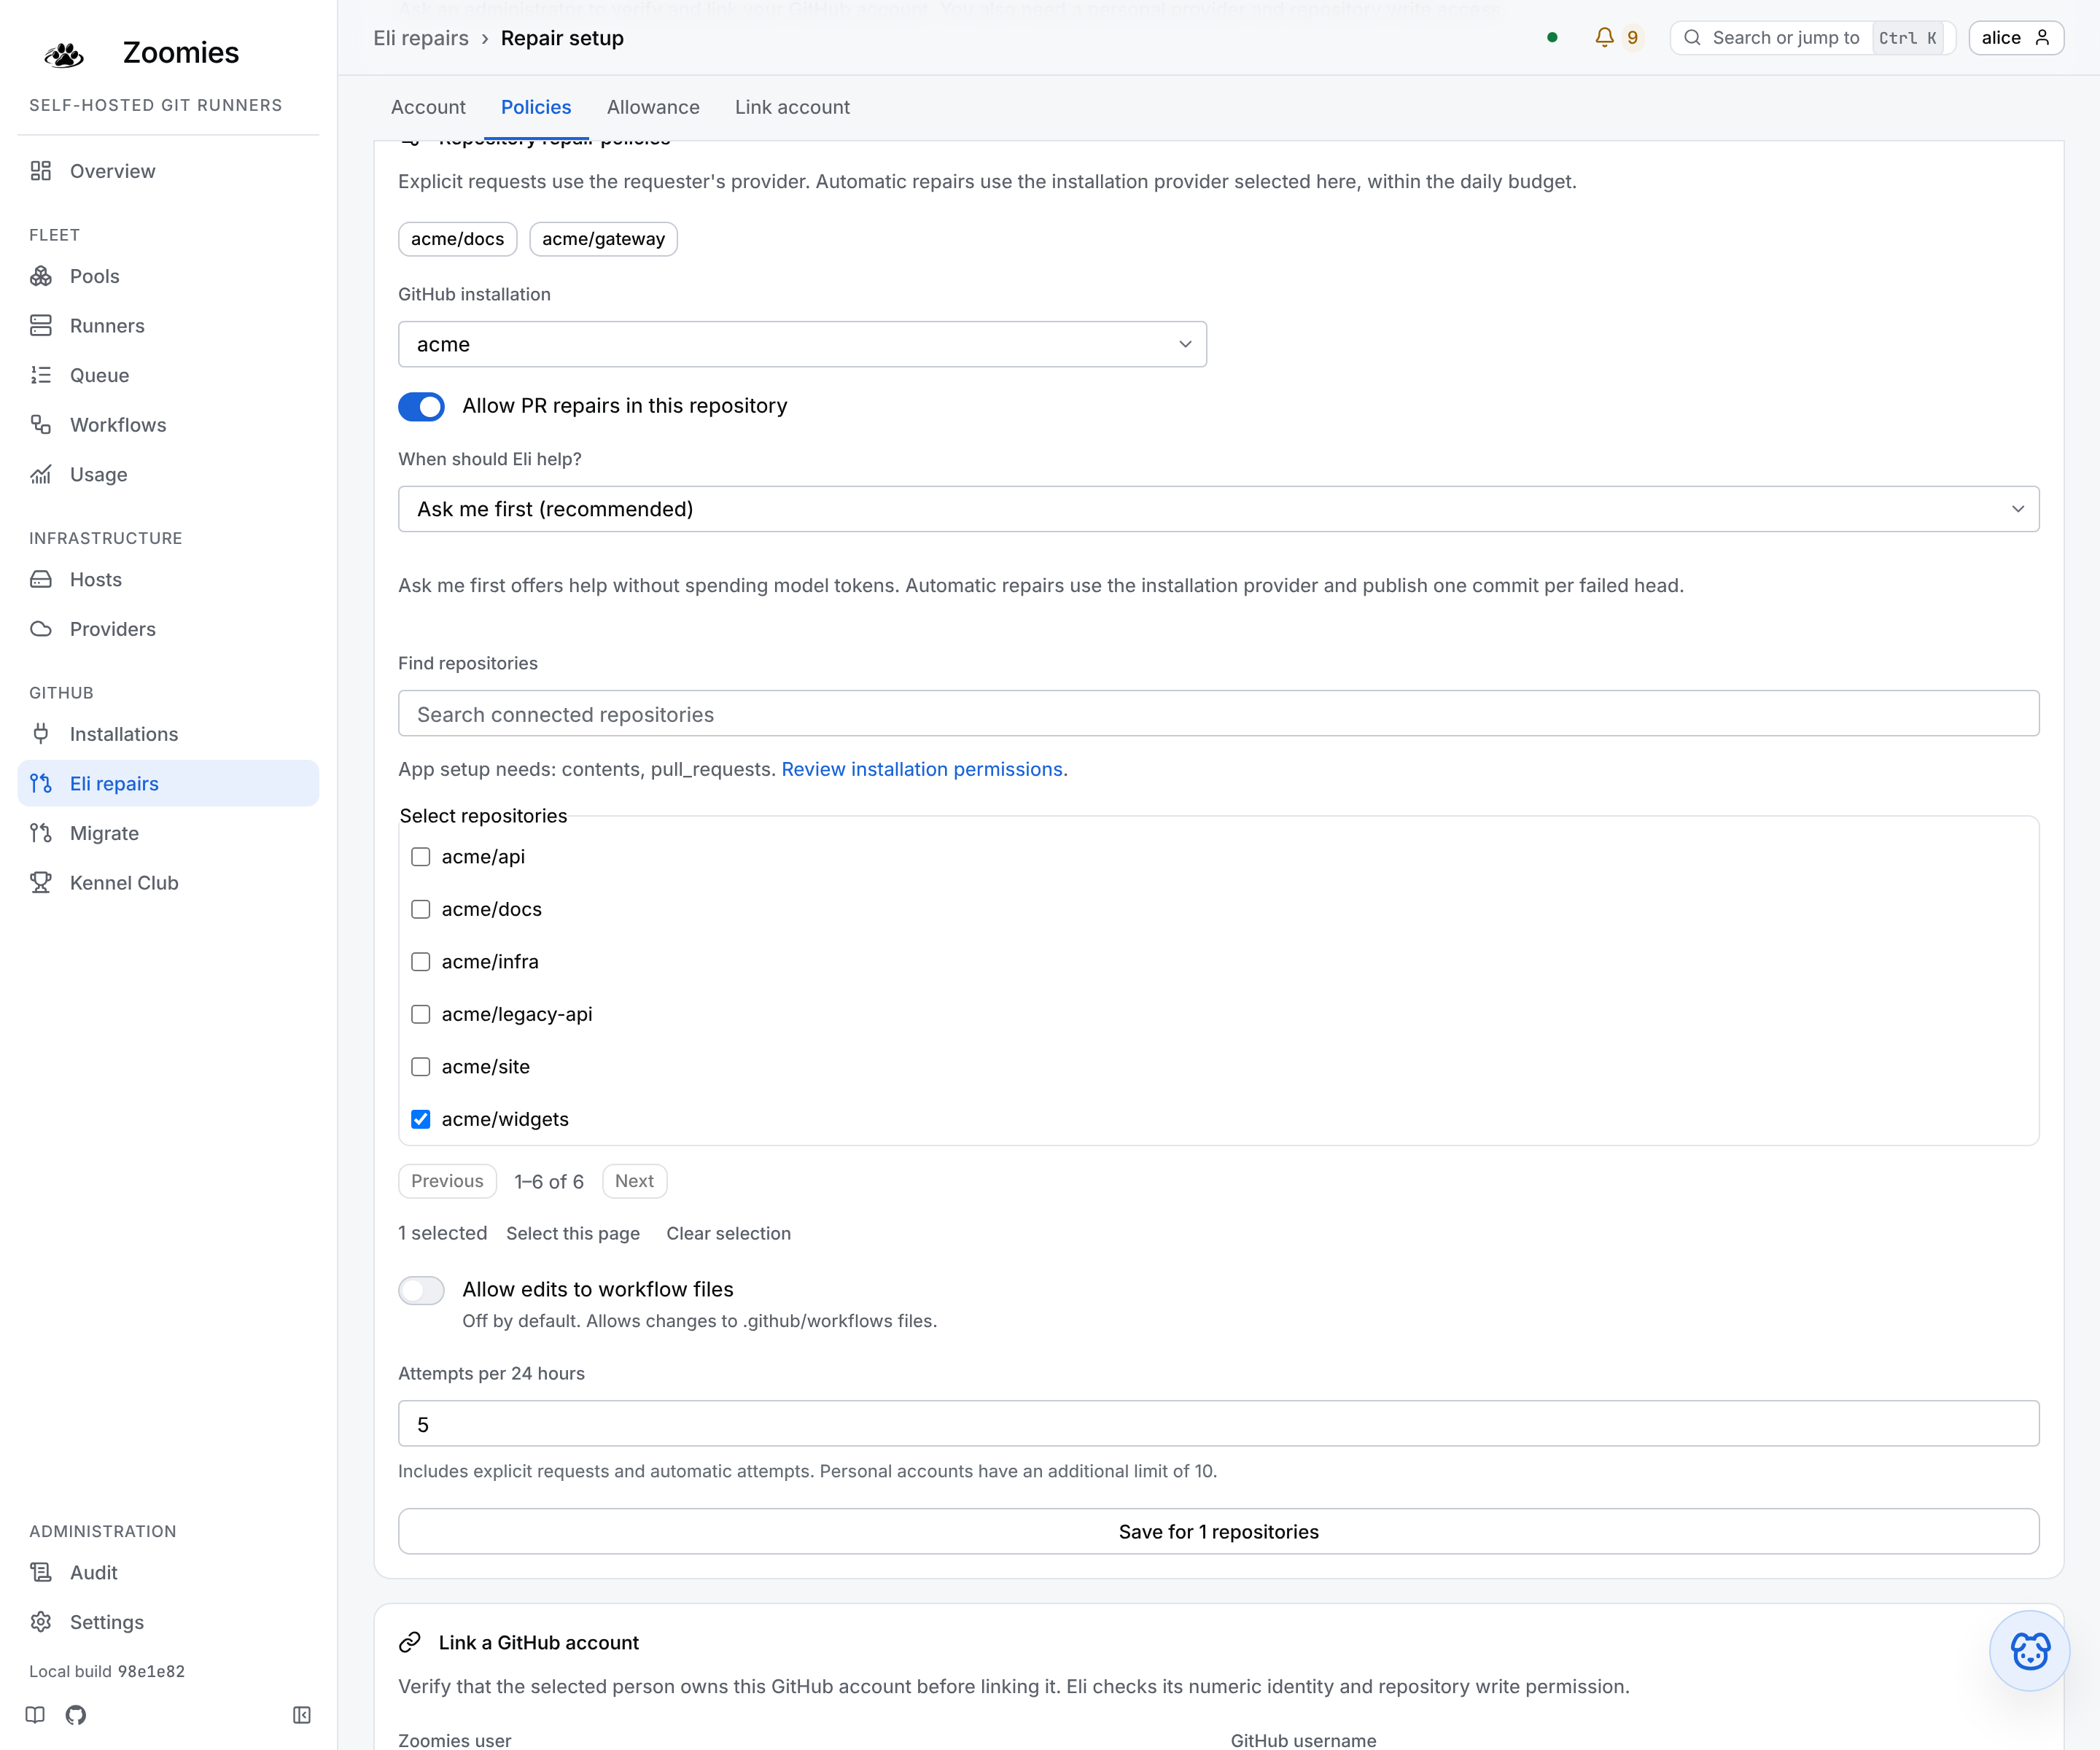This screenshot has height=1750, width=2100.
Task: Switch to the Account tab
Action: pyautogui.click(x=428, y=107)
